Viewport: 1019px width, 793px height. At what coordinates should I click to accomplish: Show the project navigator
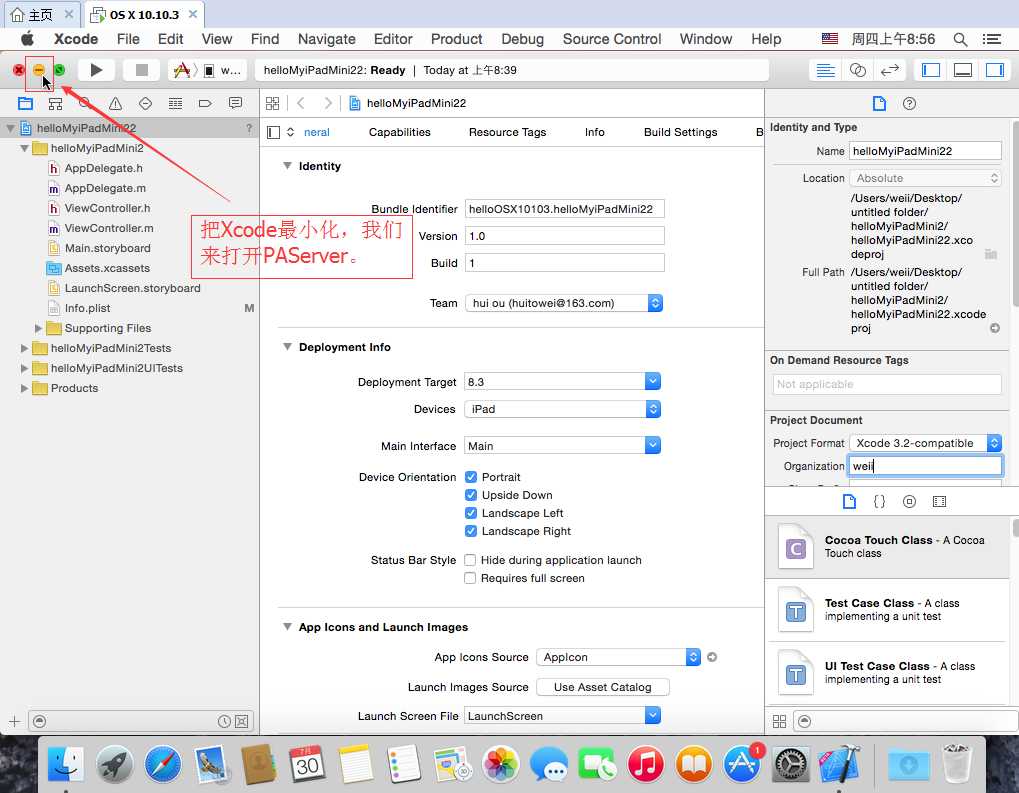(25, 103)
